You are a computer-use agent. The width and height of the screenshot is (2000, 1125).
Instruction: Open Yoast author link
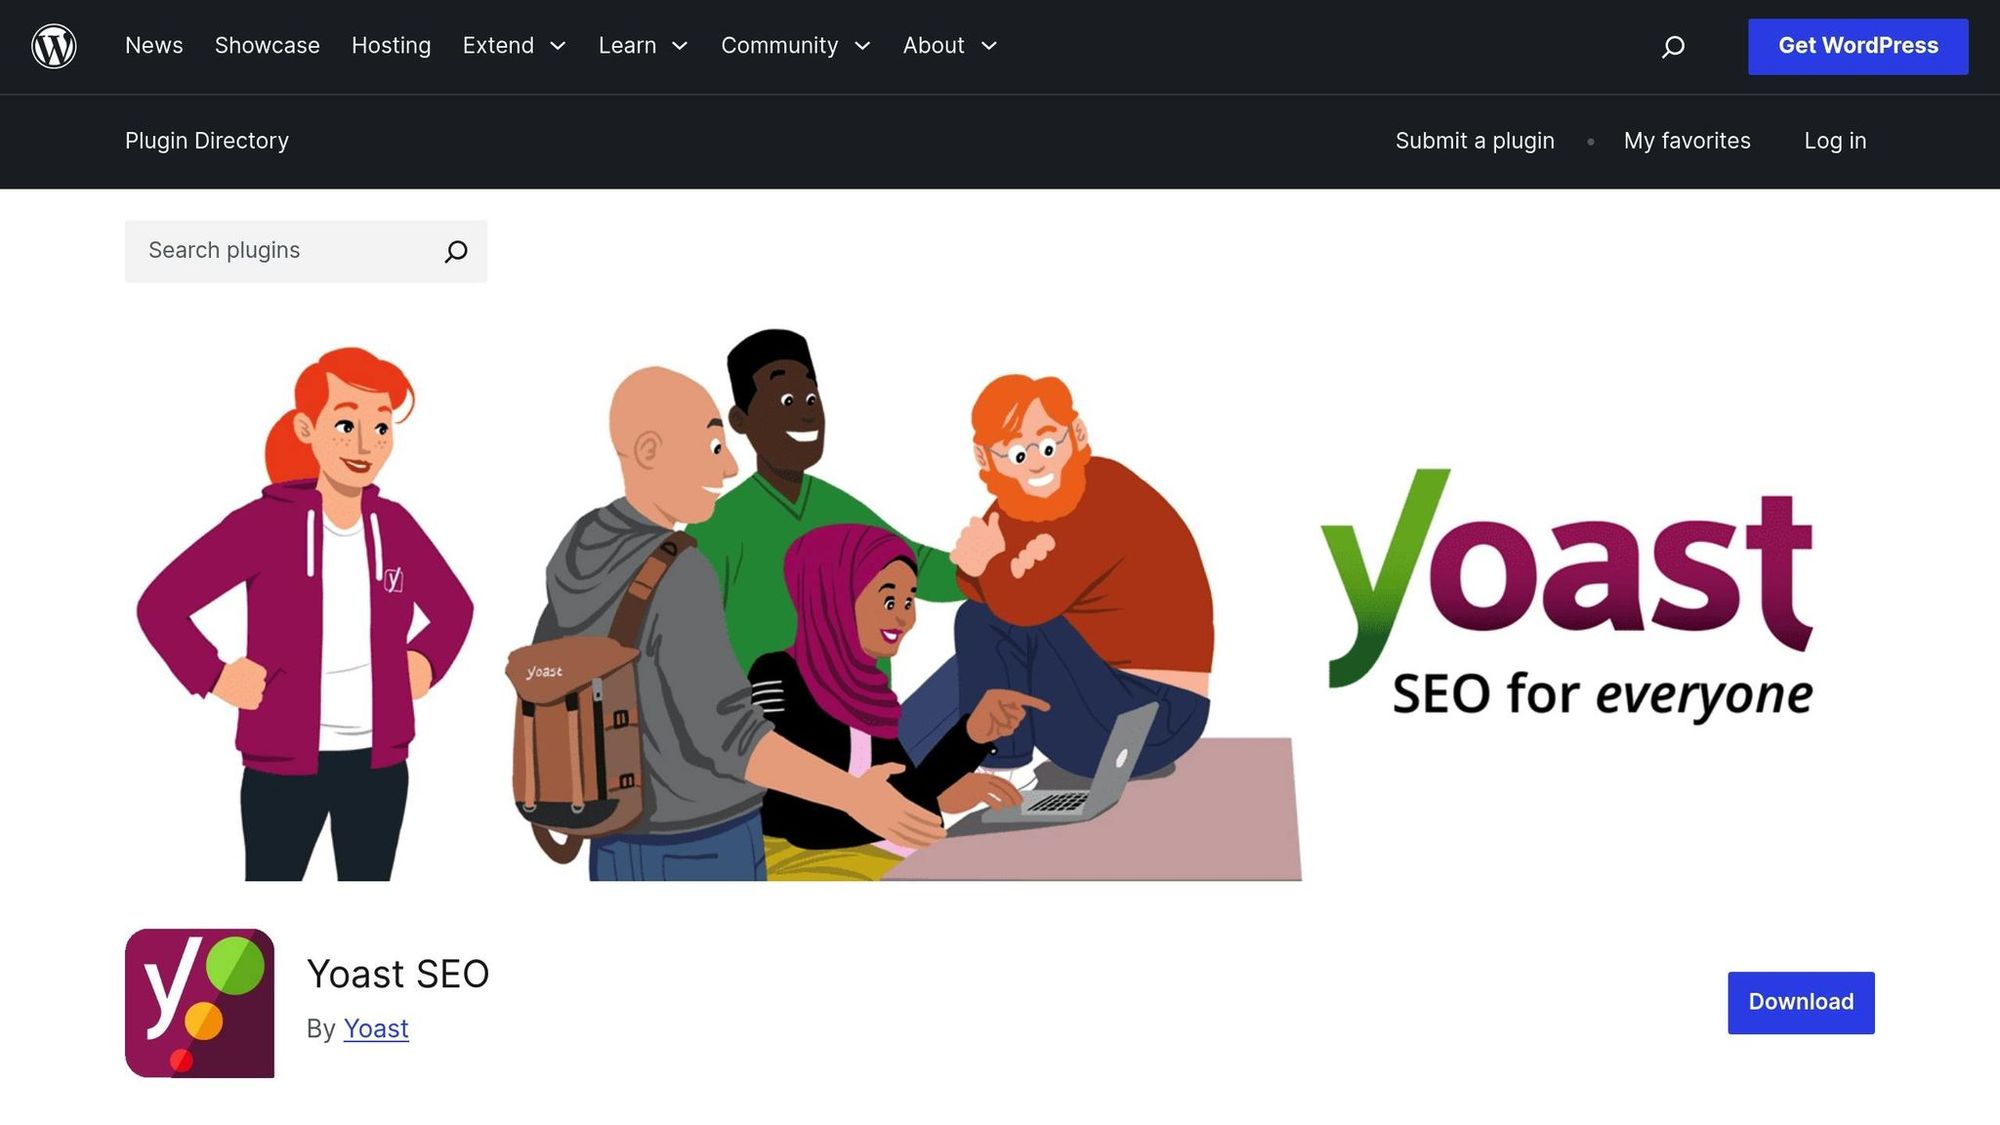coord(376,1028)
